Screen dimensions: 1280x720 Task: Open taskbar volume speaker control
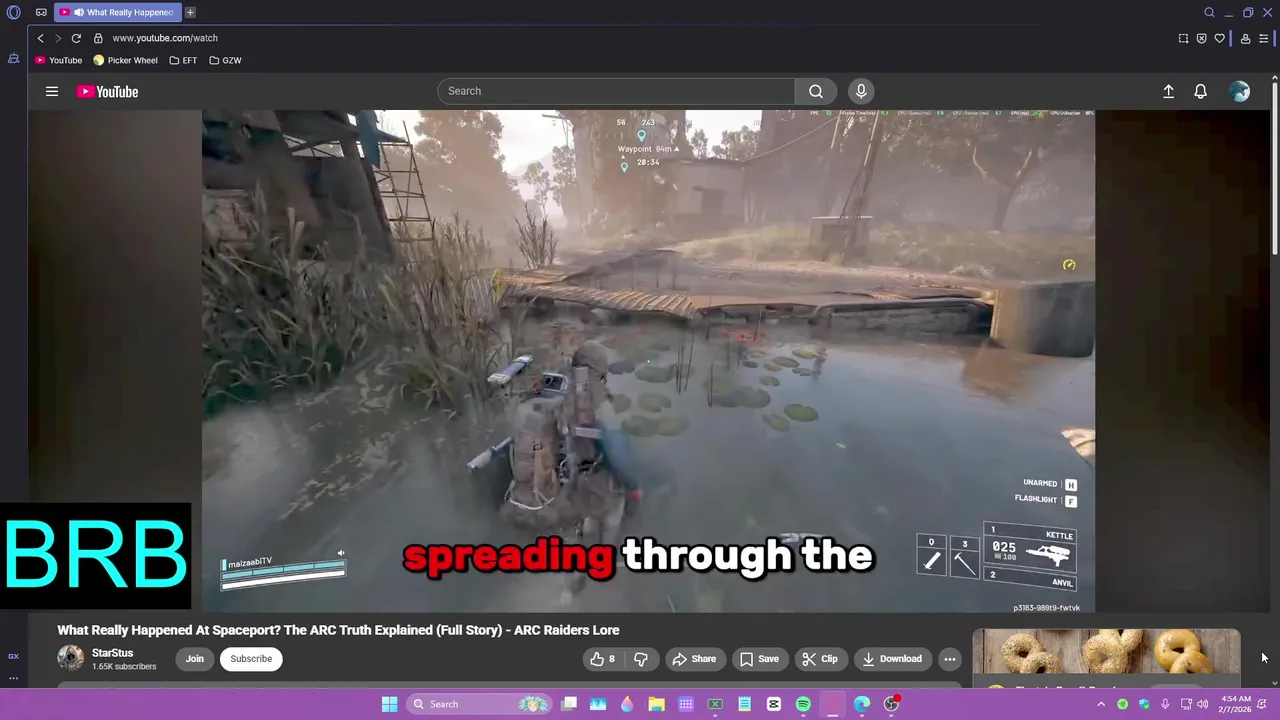coord(1203,704)
